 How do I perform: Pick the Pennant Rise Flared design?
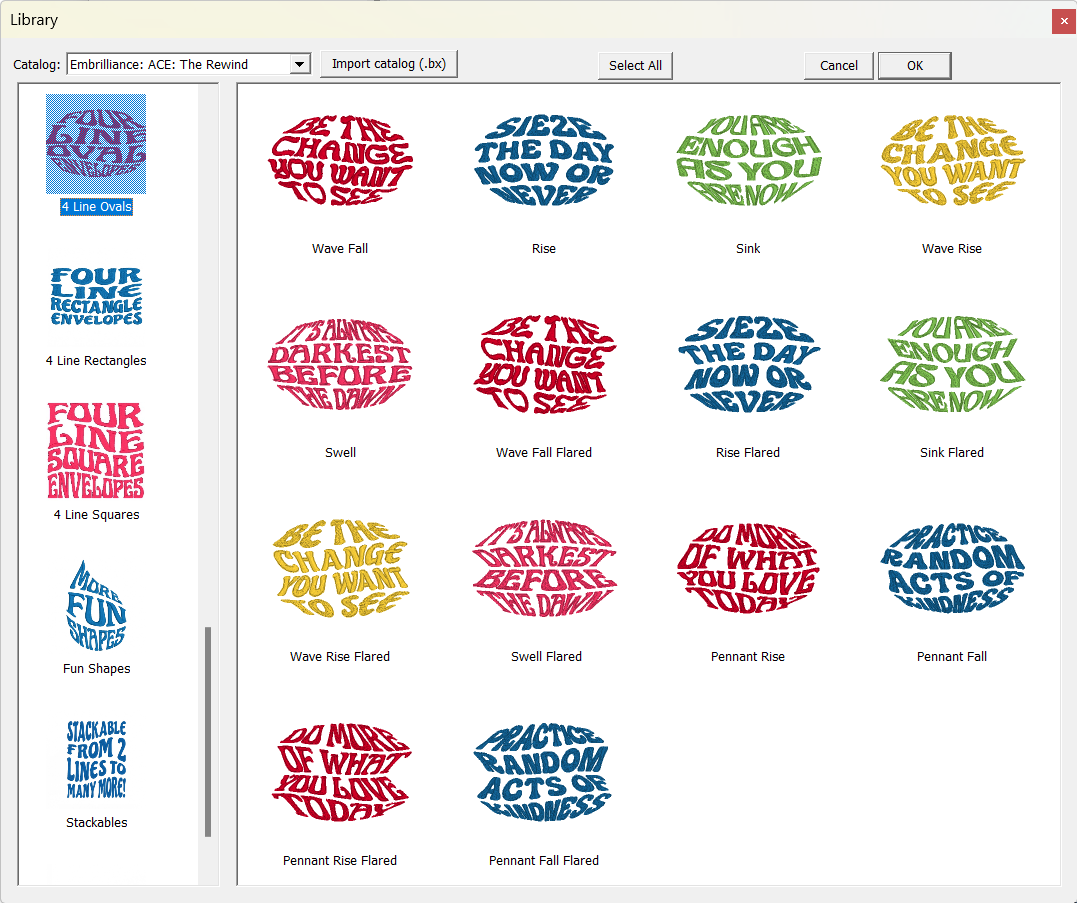tap(340, 774)
